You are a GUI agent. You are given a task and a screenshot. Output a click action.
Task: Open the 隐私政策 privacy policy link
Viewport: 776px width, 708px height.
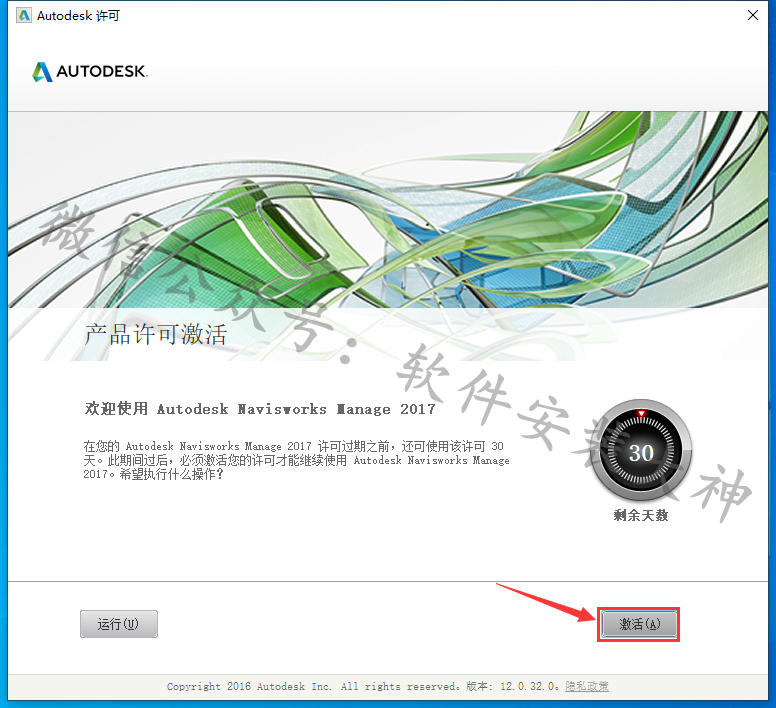point(587,686)
